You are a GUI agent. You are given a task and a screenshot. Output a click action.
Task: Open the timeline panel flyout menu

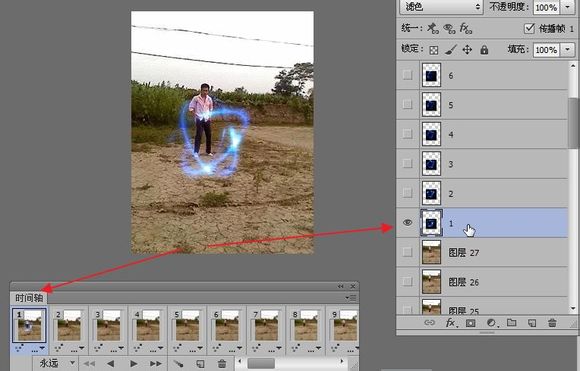351,298
